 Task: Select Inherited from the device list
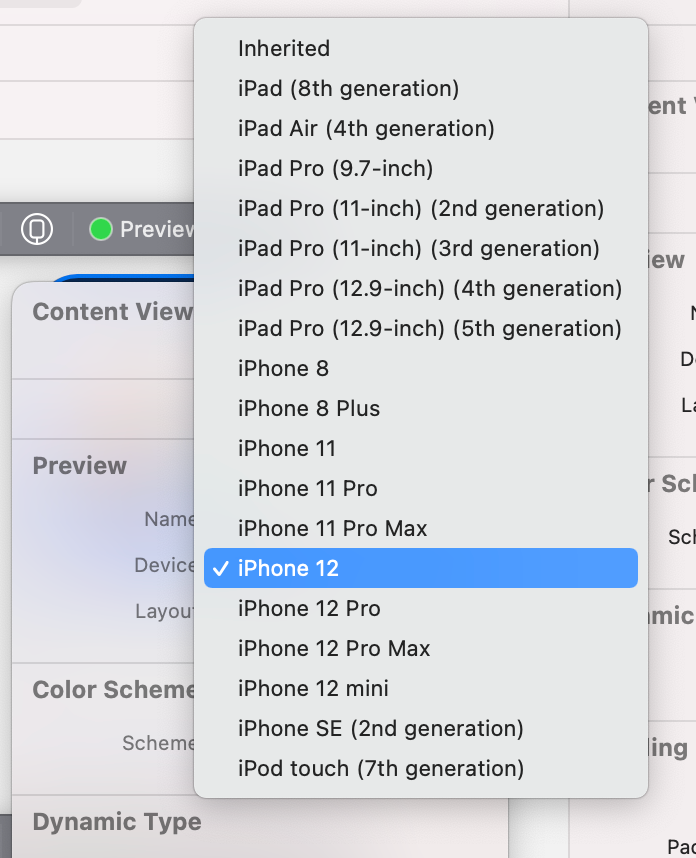284,48
